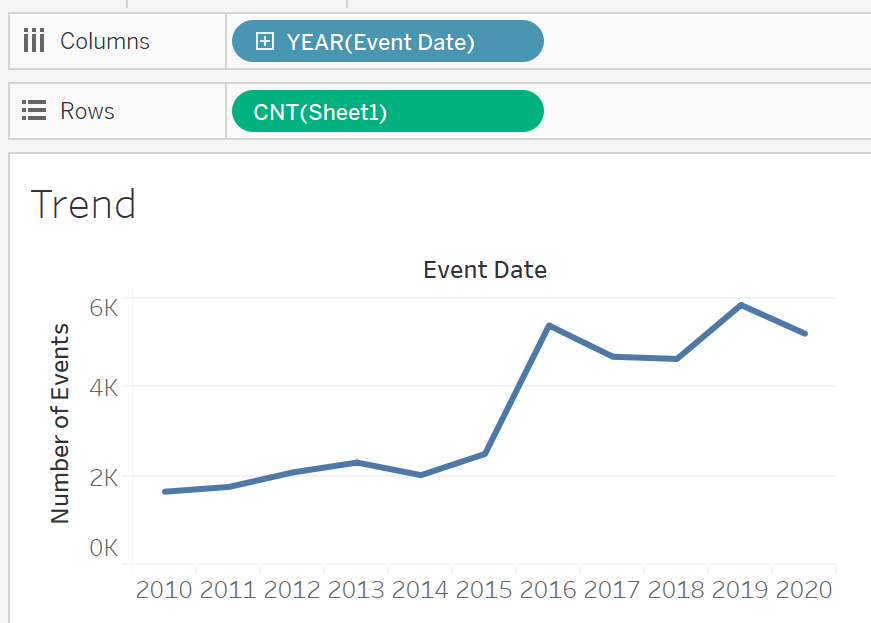This screenshot has width=871, height=623.
Task: Click the Event Date column header
Action: tap(485, 270)
